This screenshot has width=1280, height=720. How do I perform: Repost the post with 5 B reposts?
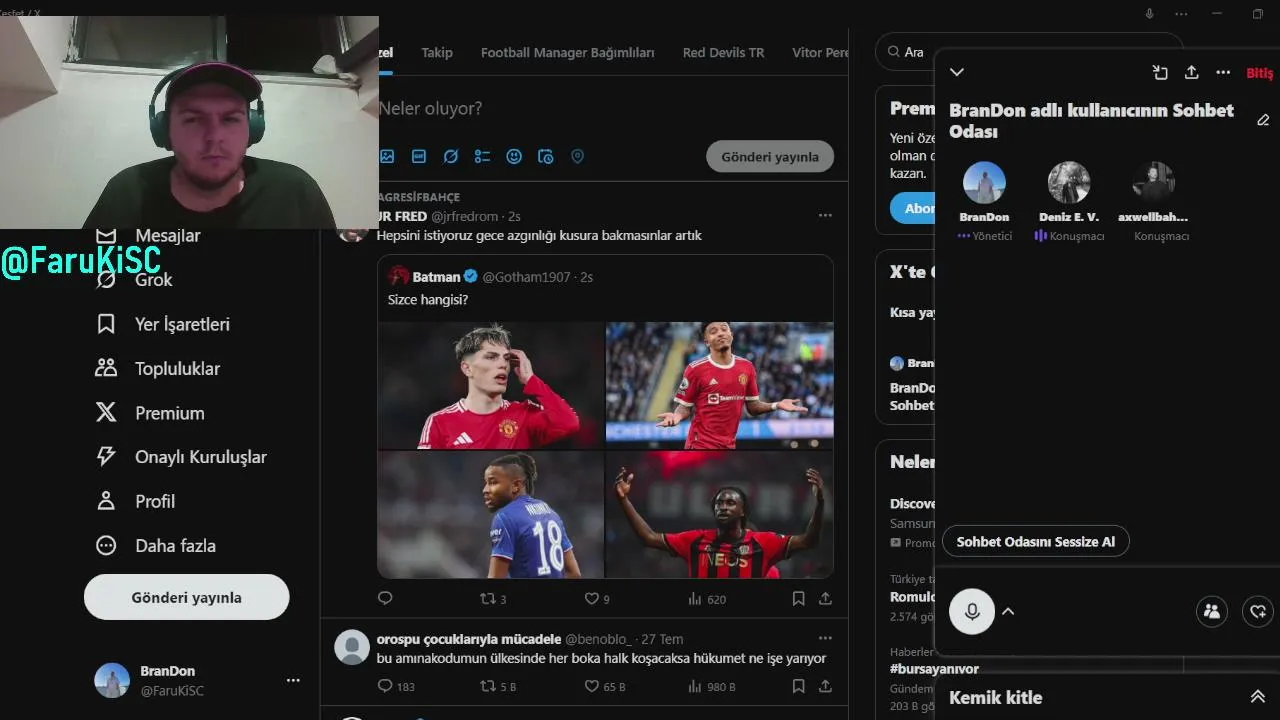pos(498,686)
